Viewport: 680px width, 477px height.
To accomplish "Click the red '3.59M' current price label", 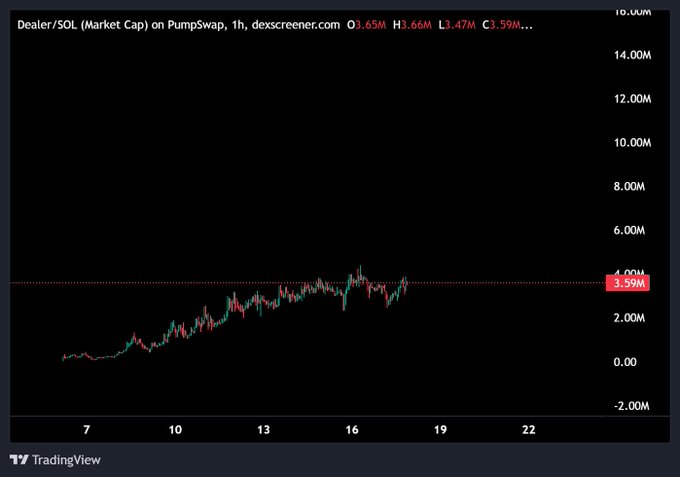I will (x=628, y=283).
